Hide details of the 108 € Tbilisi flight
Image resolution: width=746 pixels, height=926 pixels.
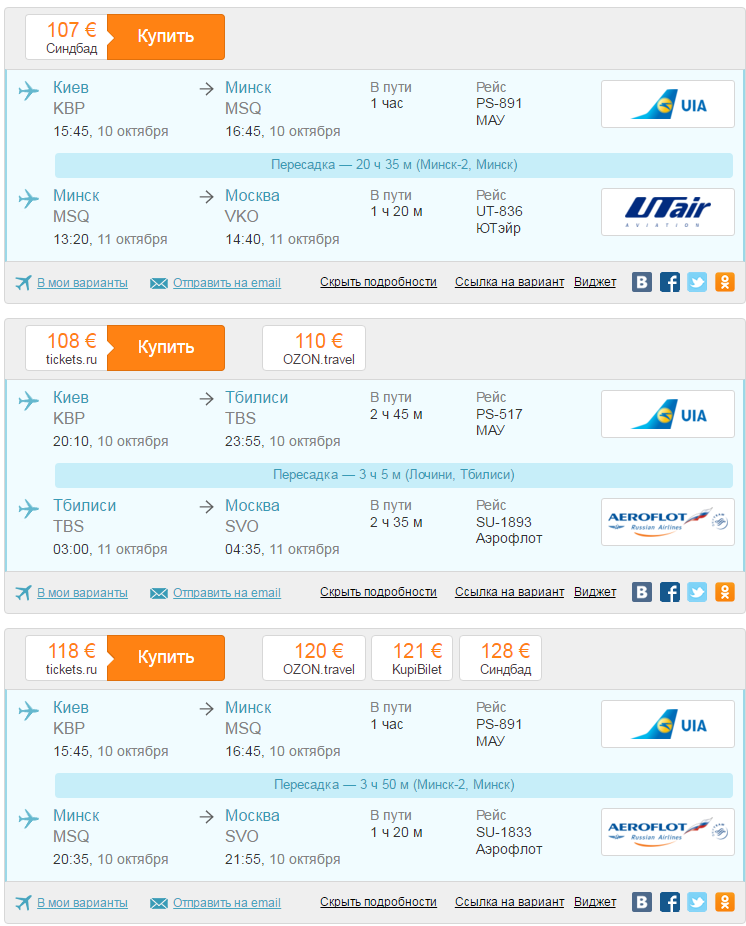tap(378, 592)
